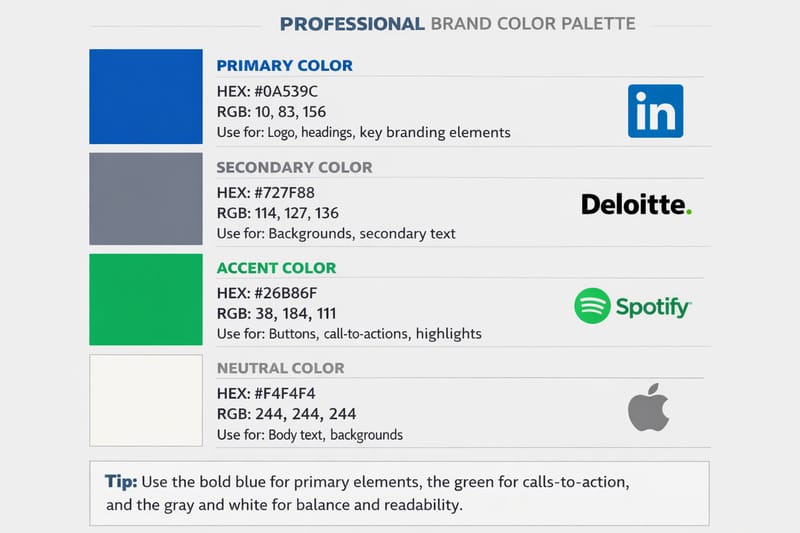Click the Spotify logo icon

coord(593,306)
